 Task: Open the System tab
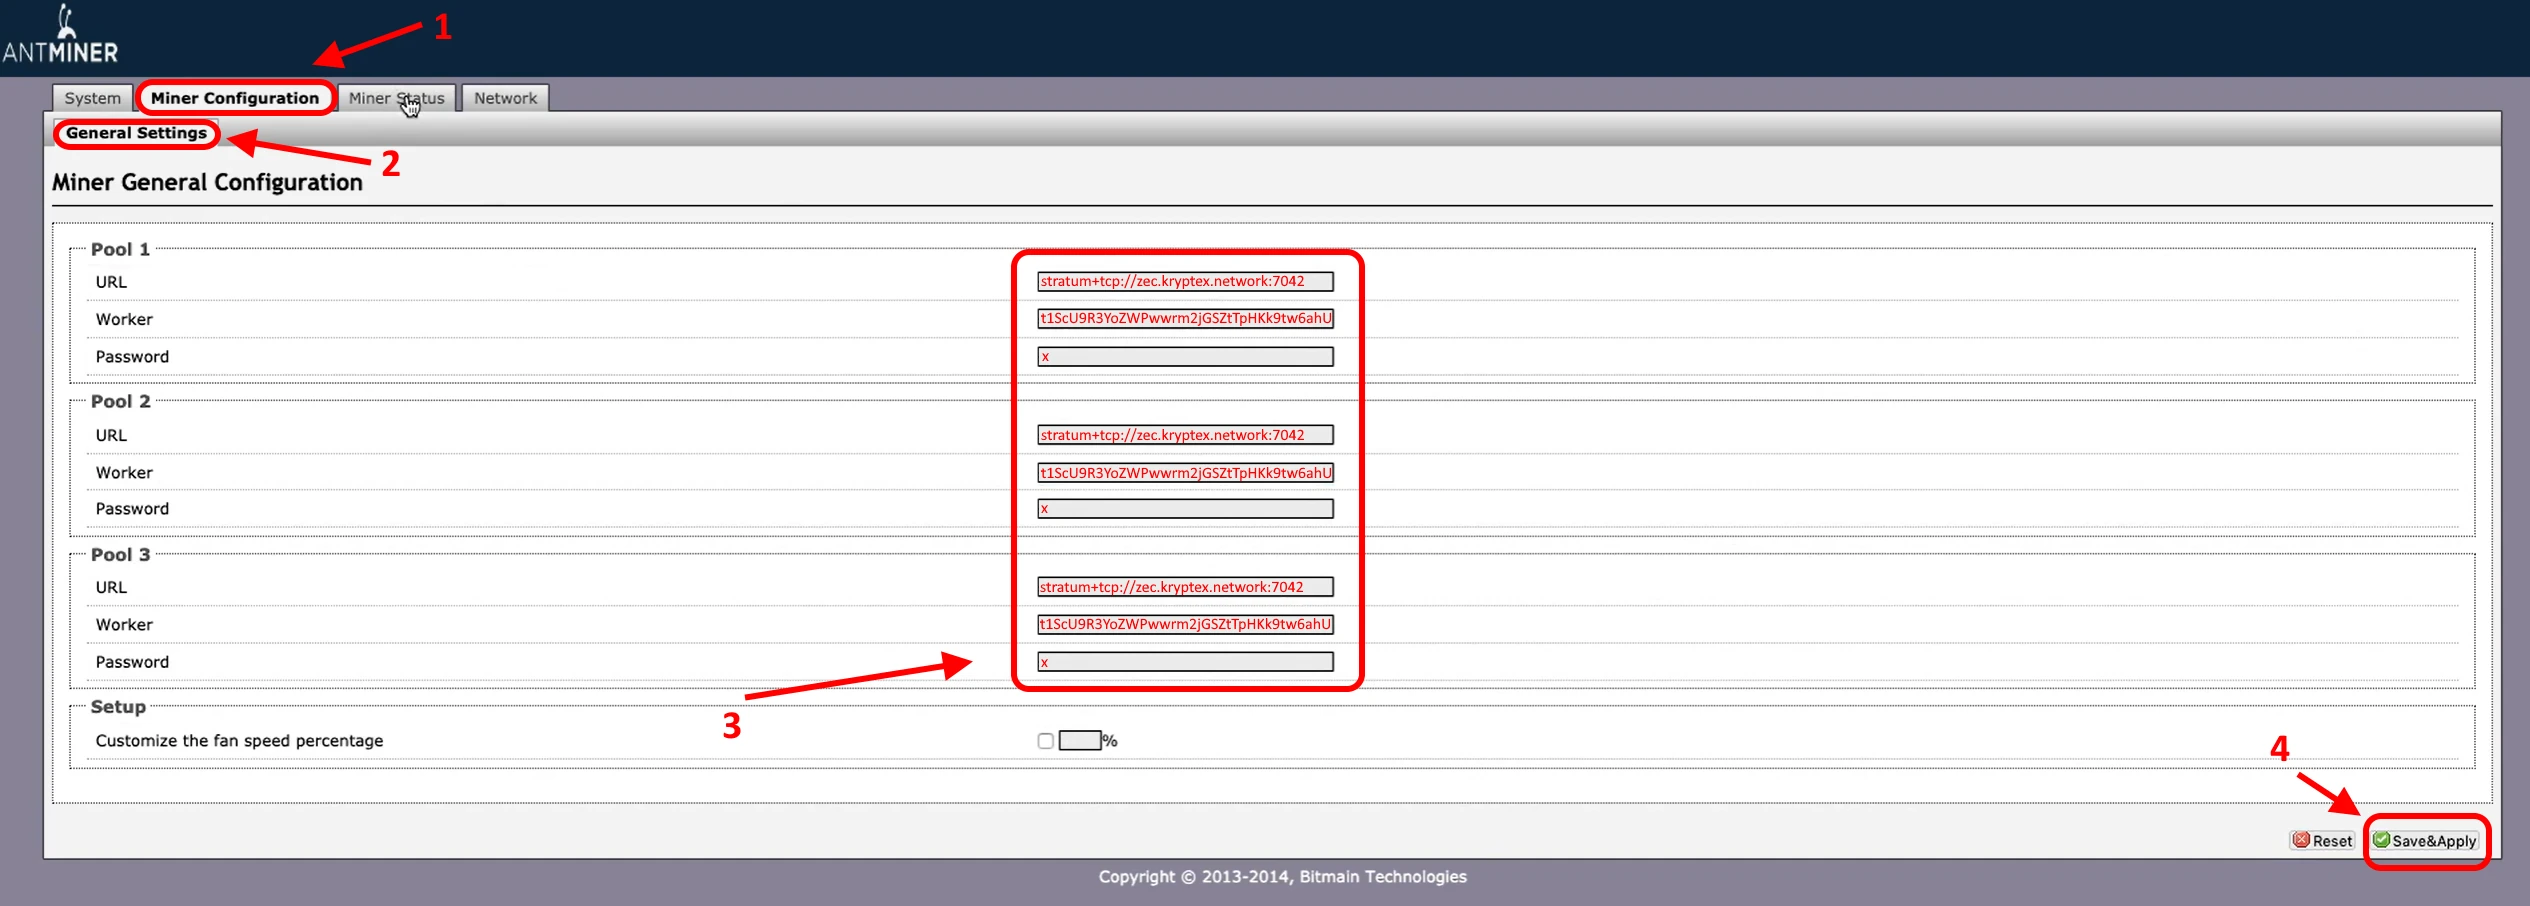pyautogui.click(x=92, y=98)
